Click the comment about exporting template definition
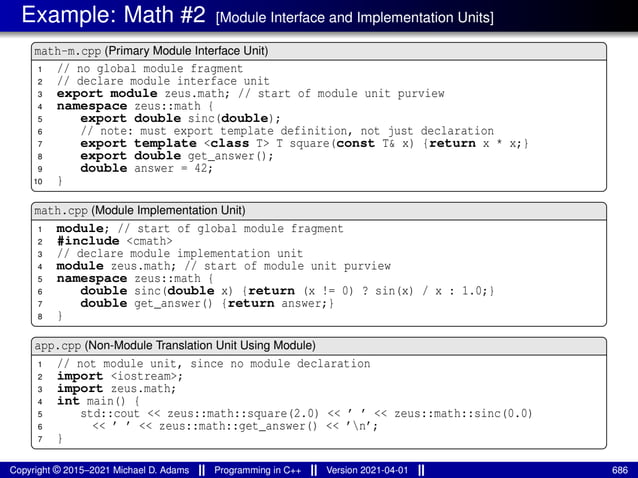Image resolution: width=638 pixels, height=478 pixels. click(287, 131)
